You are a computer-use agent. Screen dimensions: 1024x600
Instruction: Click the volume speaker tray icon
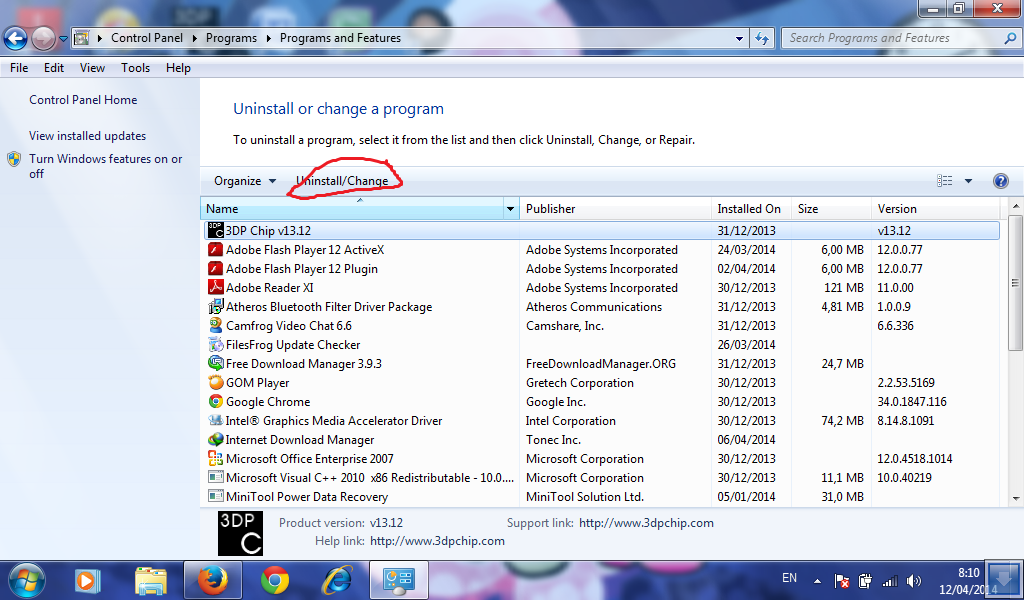[x=914, y=580]
